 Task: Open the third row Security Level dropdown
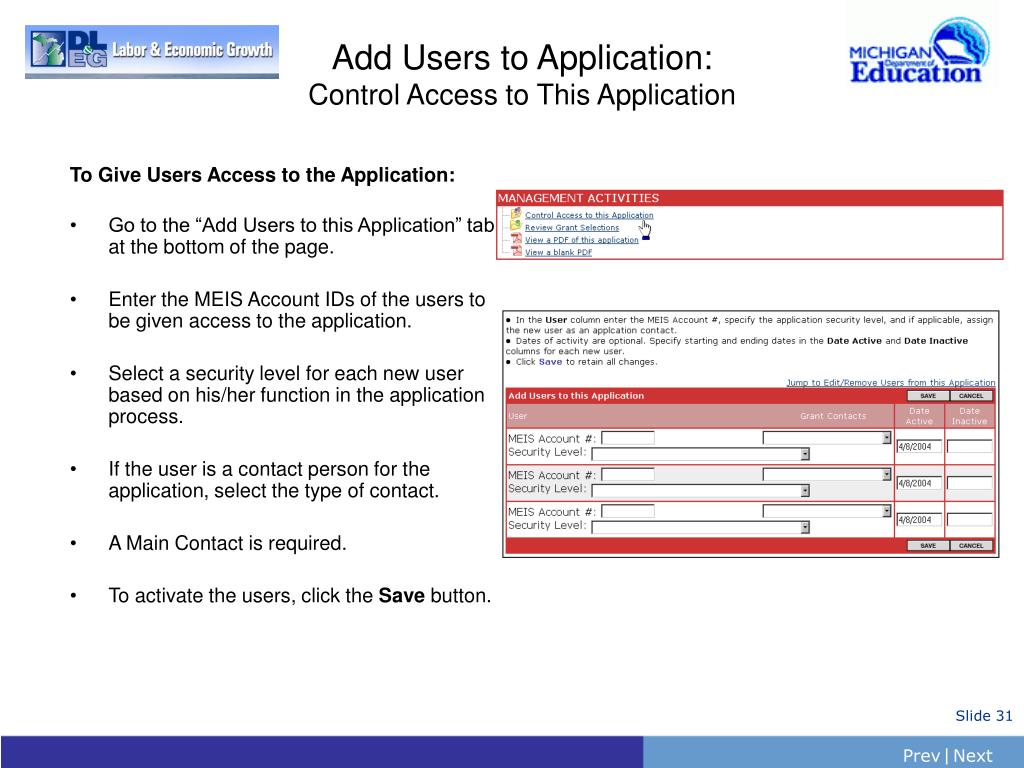click(x=701, y=526)
